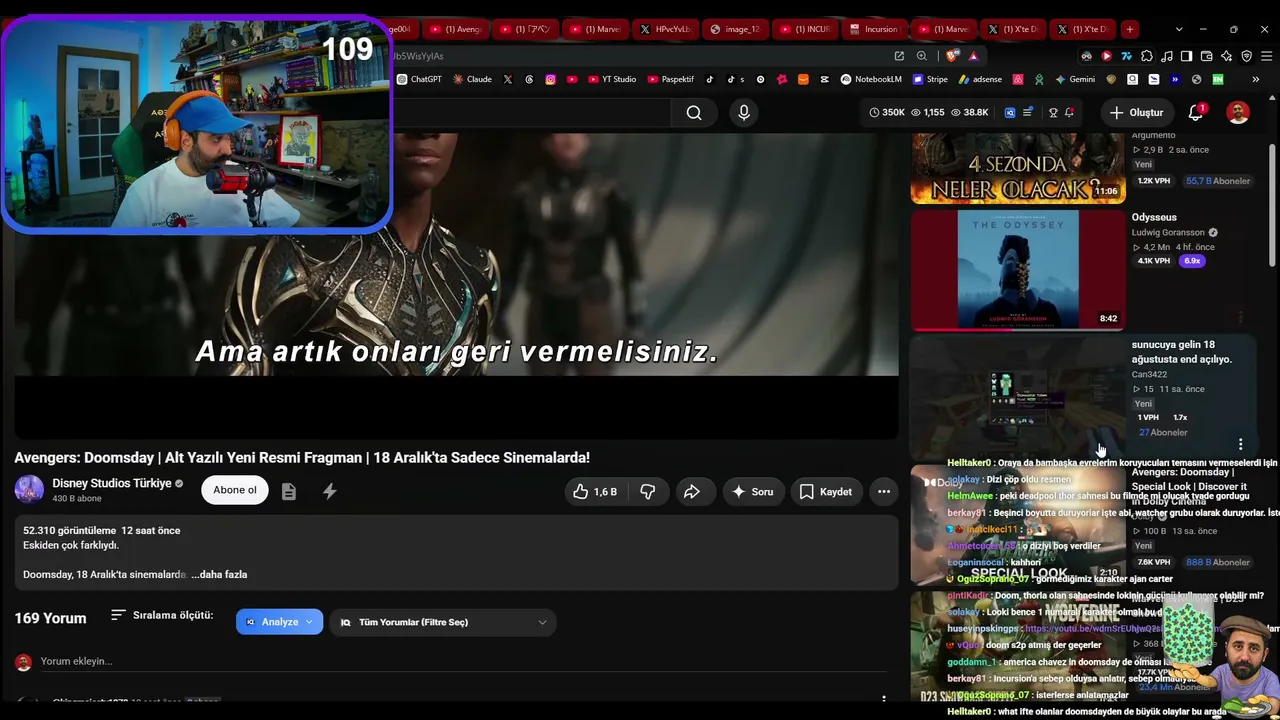Switch to the Incursion tab
This screenshot has width=1280, height=720.
pos(874,29)
